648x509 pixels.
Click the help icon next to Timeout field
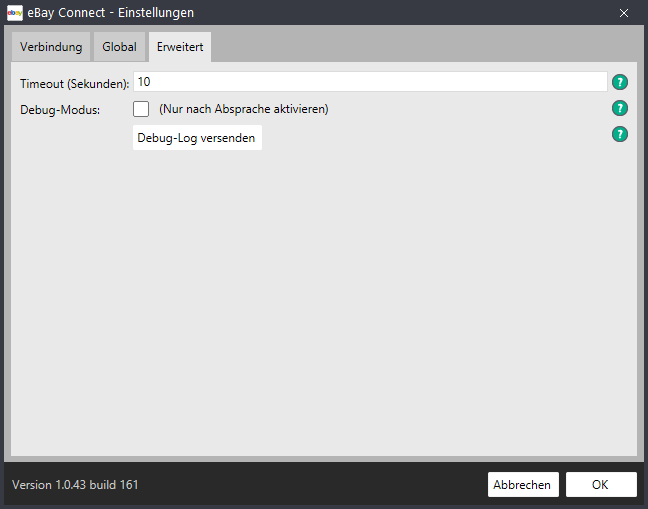point(619,82)
